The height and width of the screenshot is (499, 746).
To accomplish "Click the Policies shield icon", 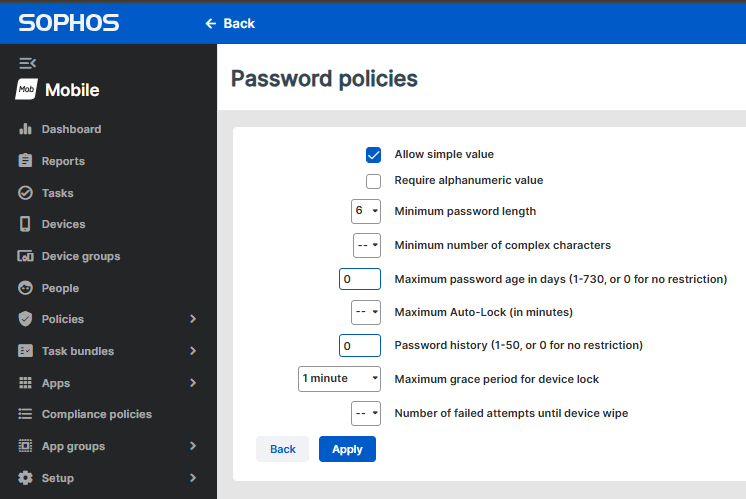I will click(25, 319).
